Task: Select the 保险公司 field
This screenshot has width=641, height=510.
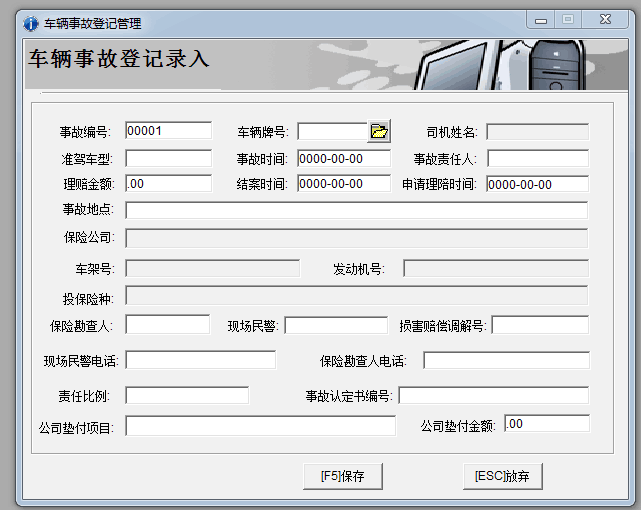Action: (x=356, y=238)
